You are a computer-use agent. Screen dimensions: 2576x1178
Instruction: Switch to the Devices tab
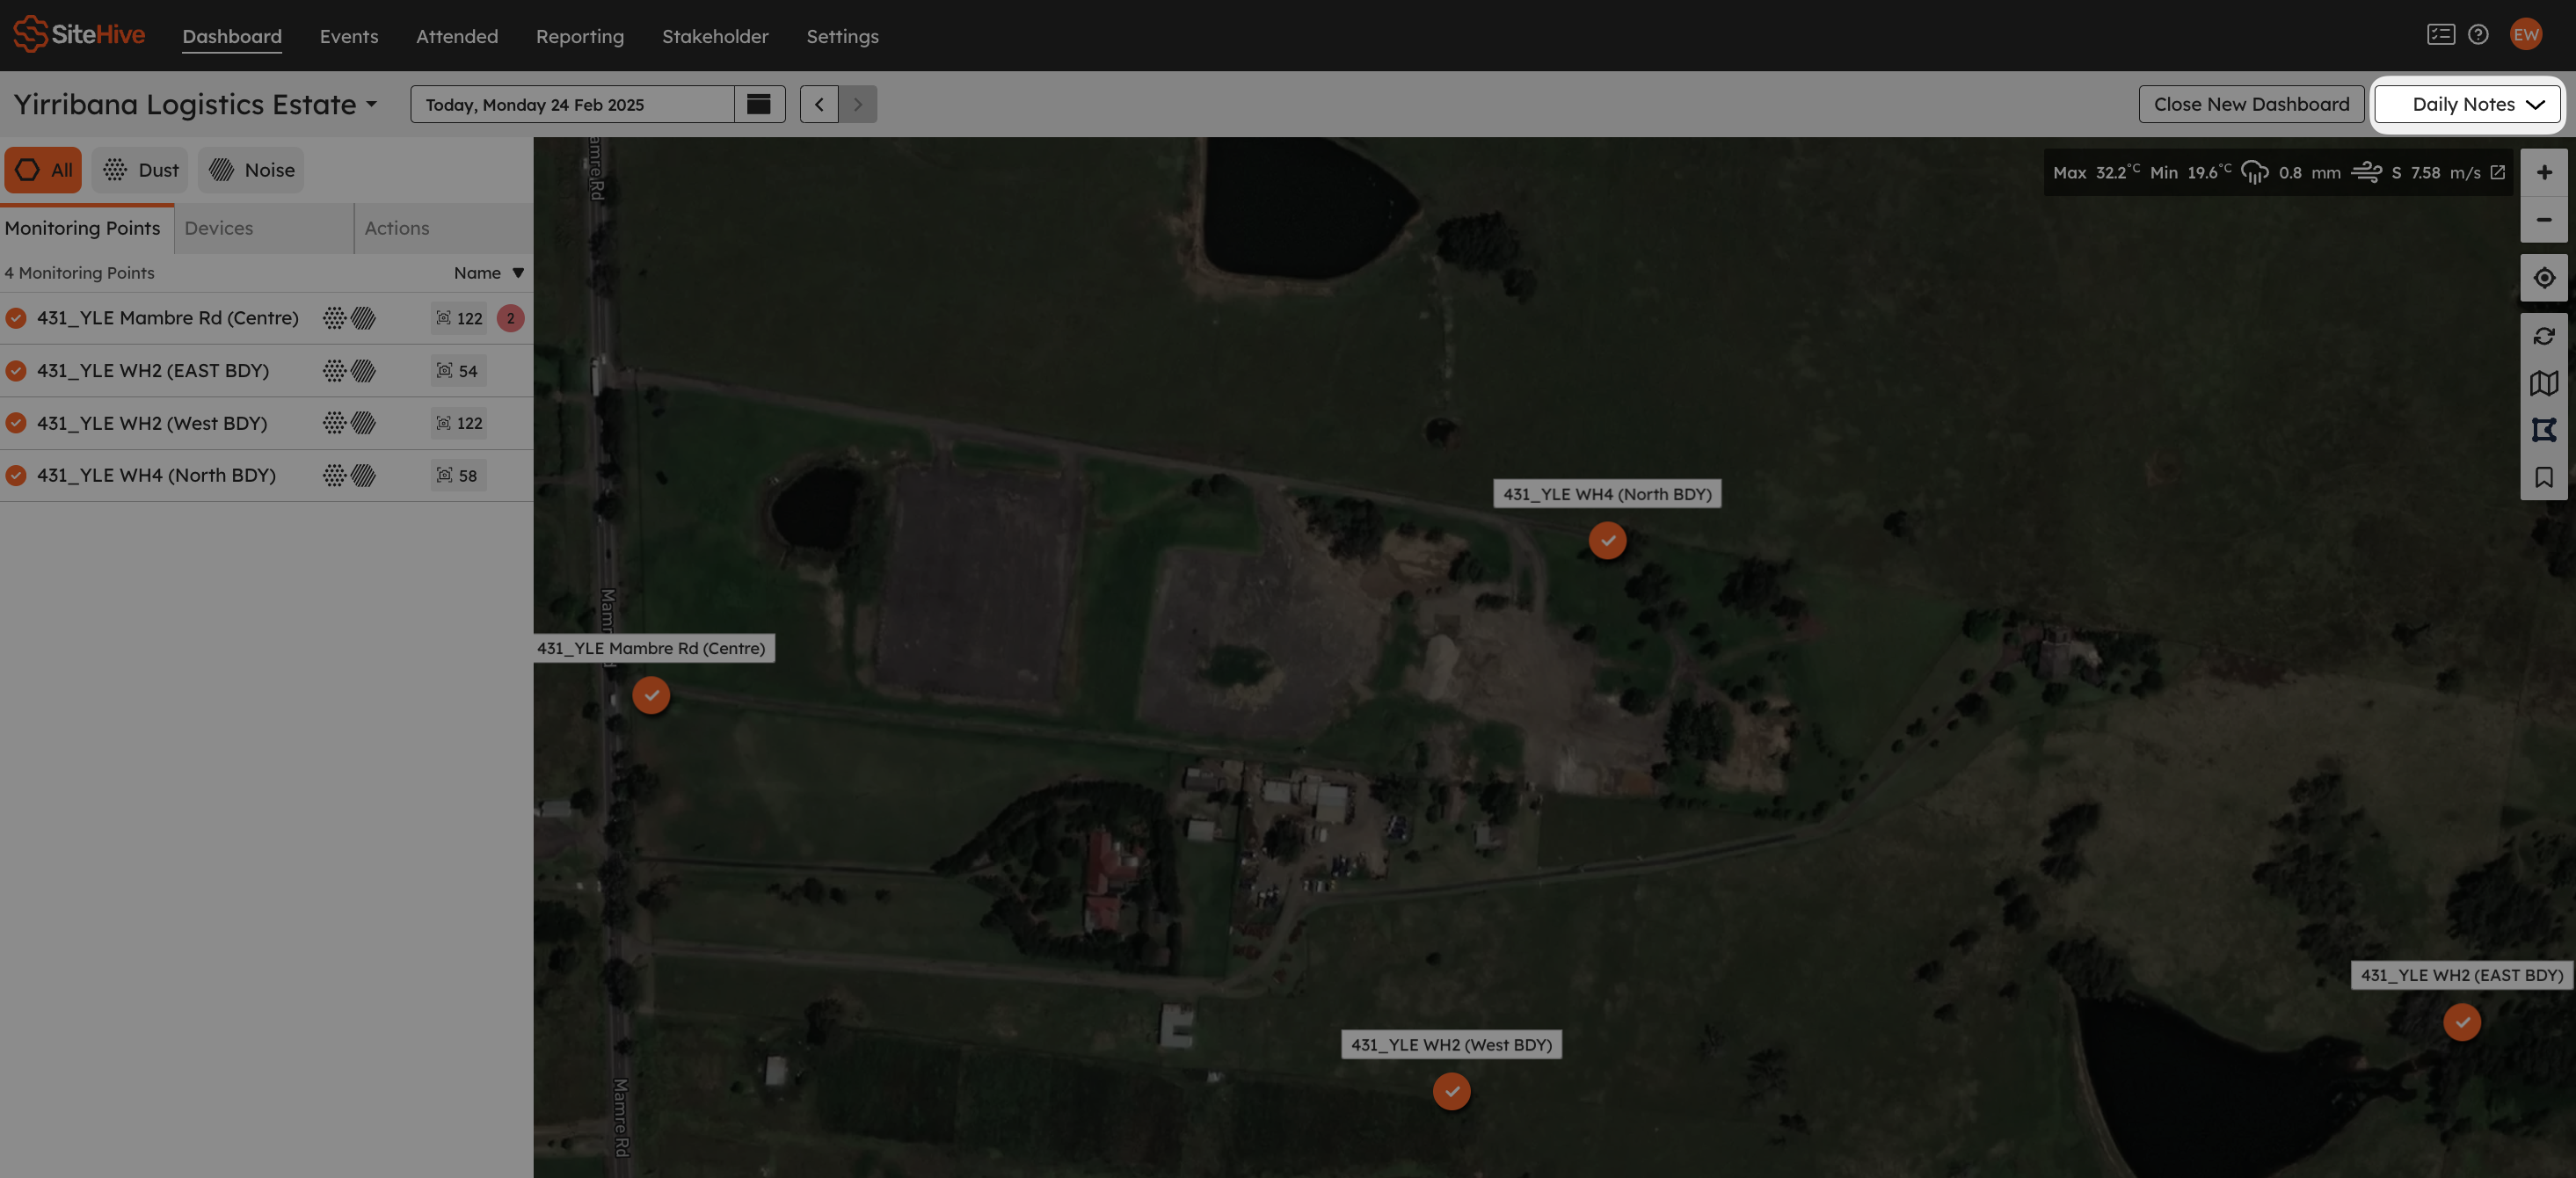pos(264,228)
